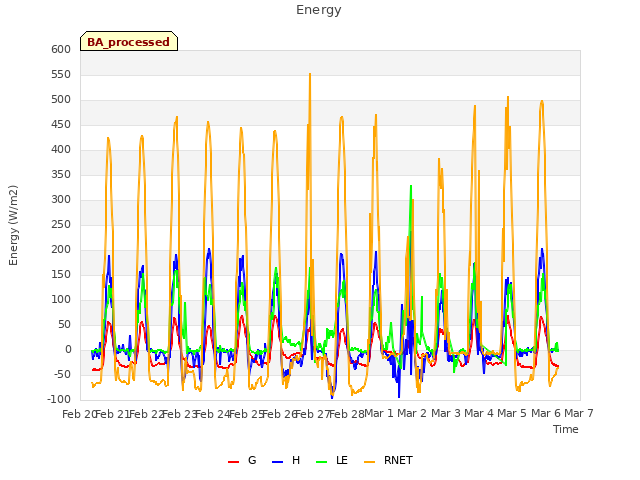Screen dimensions: 640x480
Task: Click the -100 y-axis tick label
Action: pos(59,399)
